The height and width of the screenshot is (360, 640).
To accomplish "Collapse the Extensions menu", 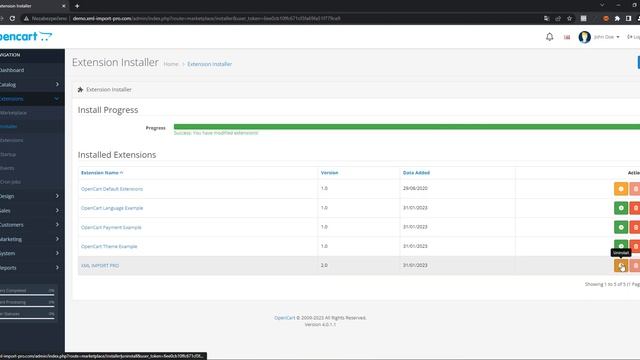I will click(31, 99).
